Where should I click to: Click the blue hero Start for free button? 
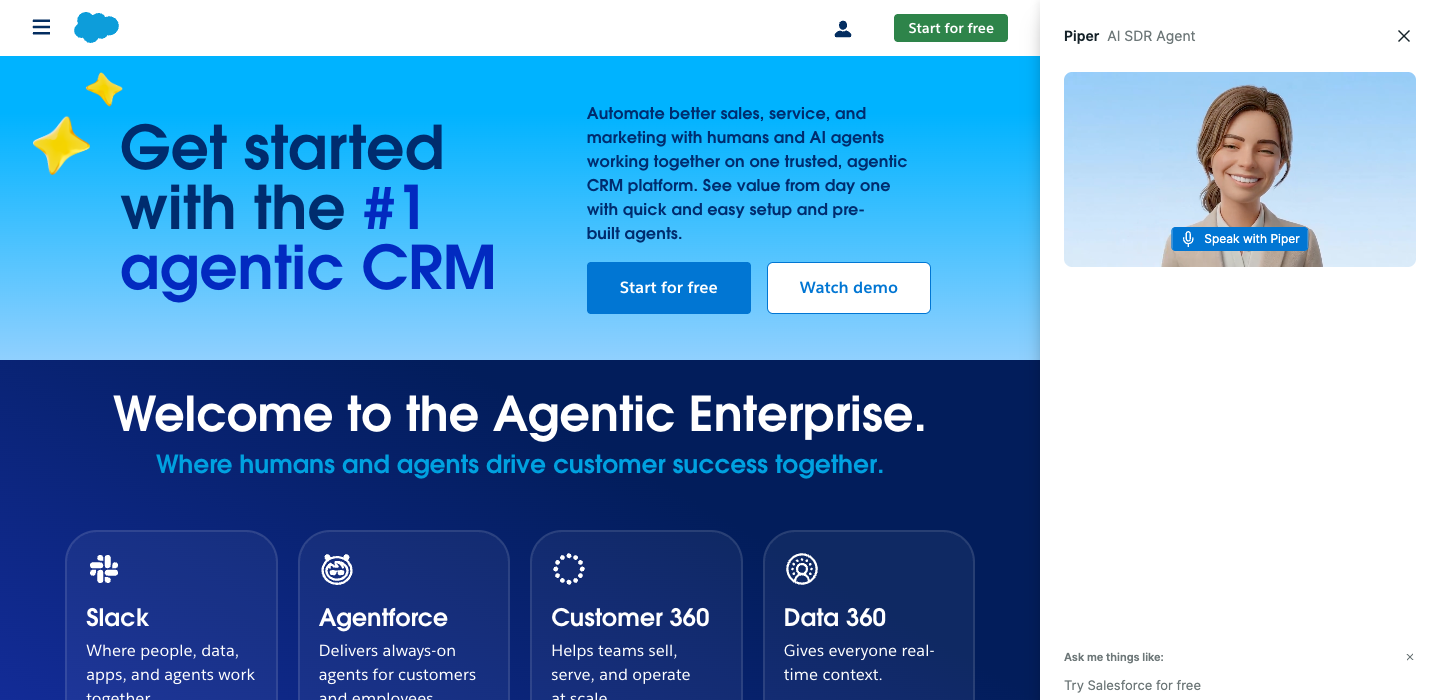point(669,288)
